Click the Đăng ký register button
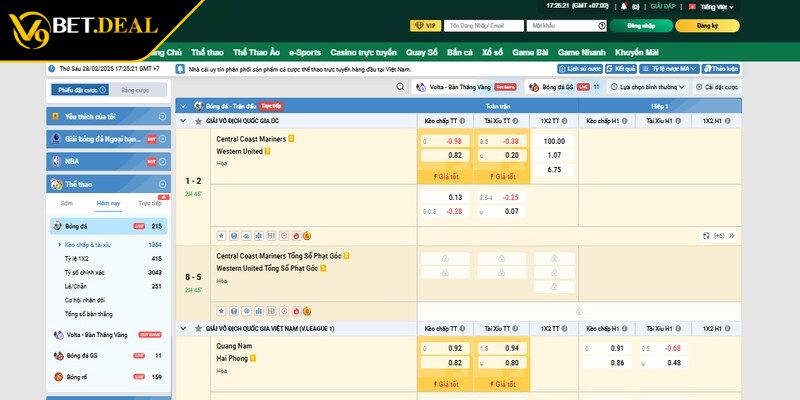The height and width of the screenshot is (400, 800). [707, 25]
